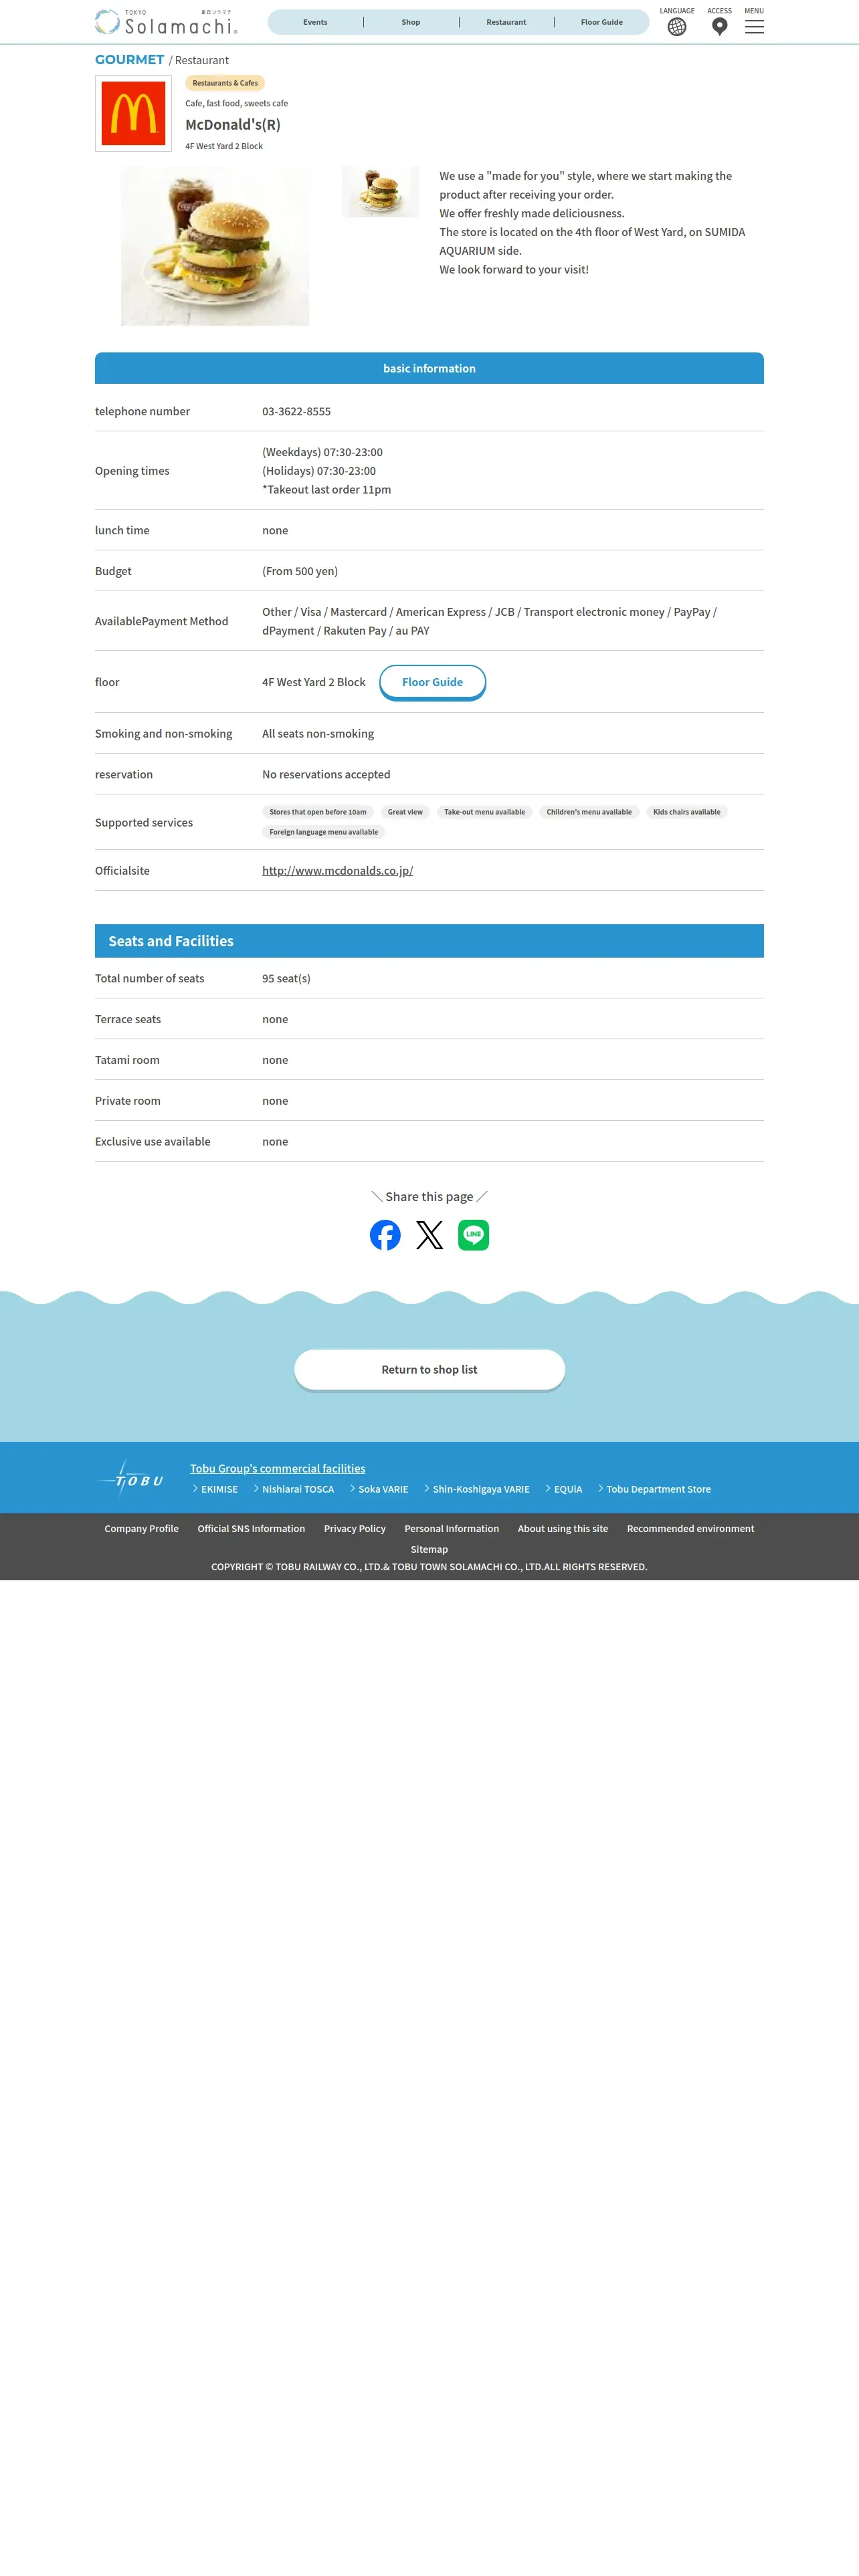The image size is (859, 2576).
Task: Click the Tokyo Solamachi logo
Action: pyautogui.click(x=166, y=22)
